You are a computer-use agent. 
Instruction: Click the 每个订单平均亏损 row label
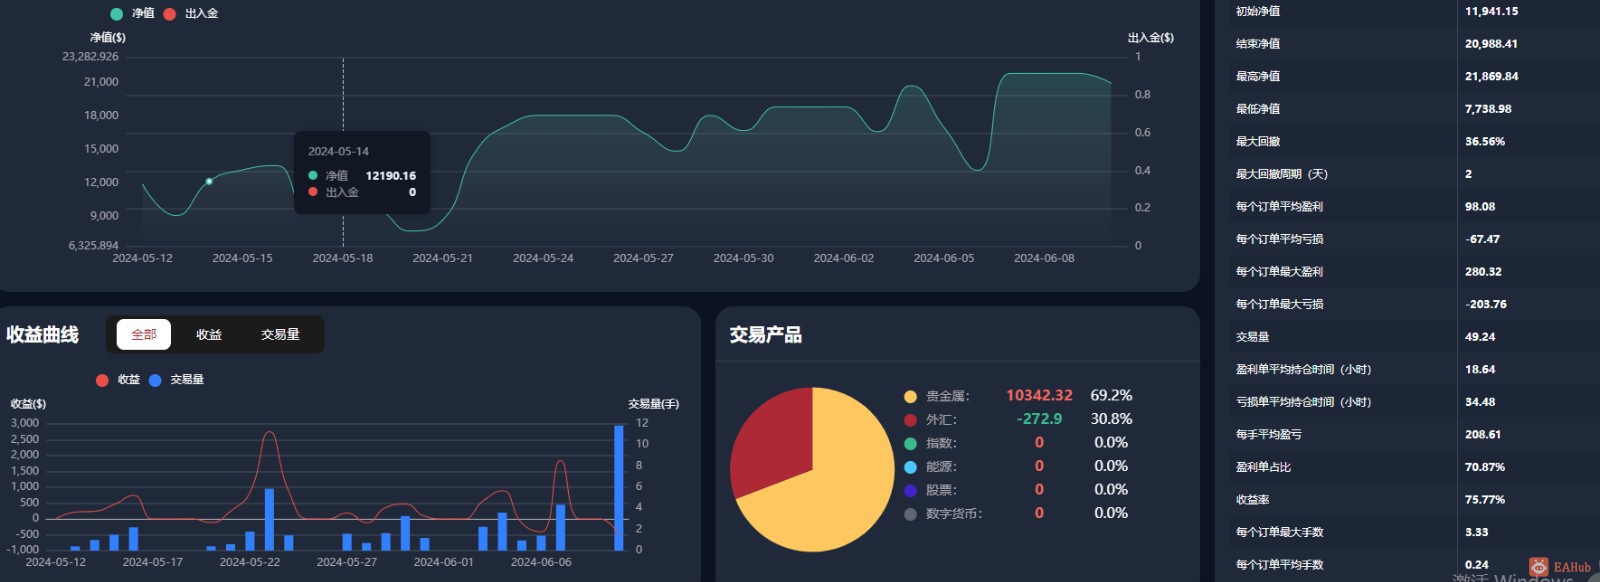[1279, 239]
